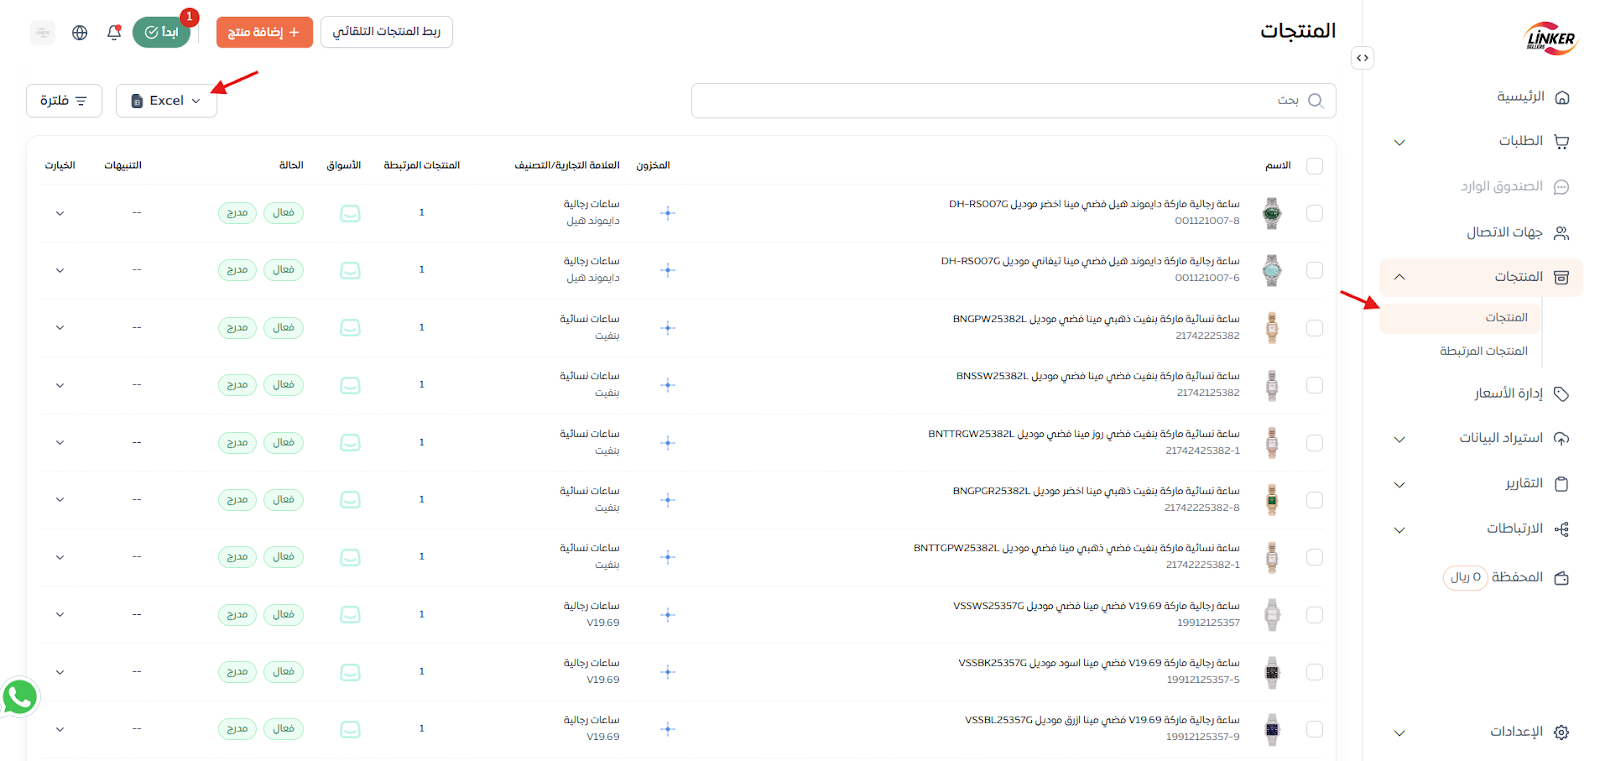Image resolution: width=1600 pixels, height=761 pixels.
Task: Check the DH-RS007G tiffany watch row checkbox
Action: (x=1314, y=270)
